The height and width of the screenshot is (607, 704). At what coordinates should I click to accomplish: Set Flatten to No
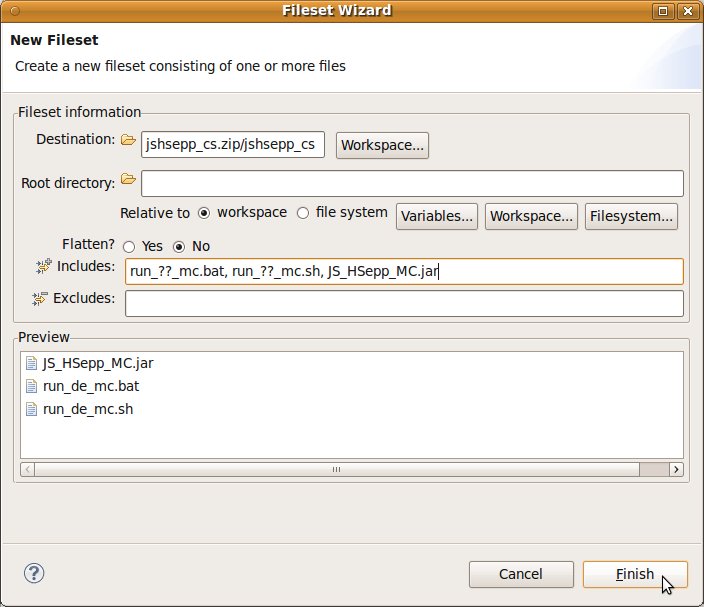click(180, 246)
